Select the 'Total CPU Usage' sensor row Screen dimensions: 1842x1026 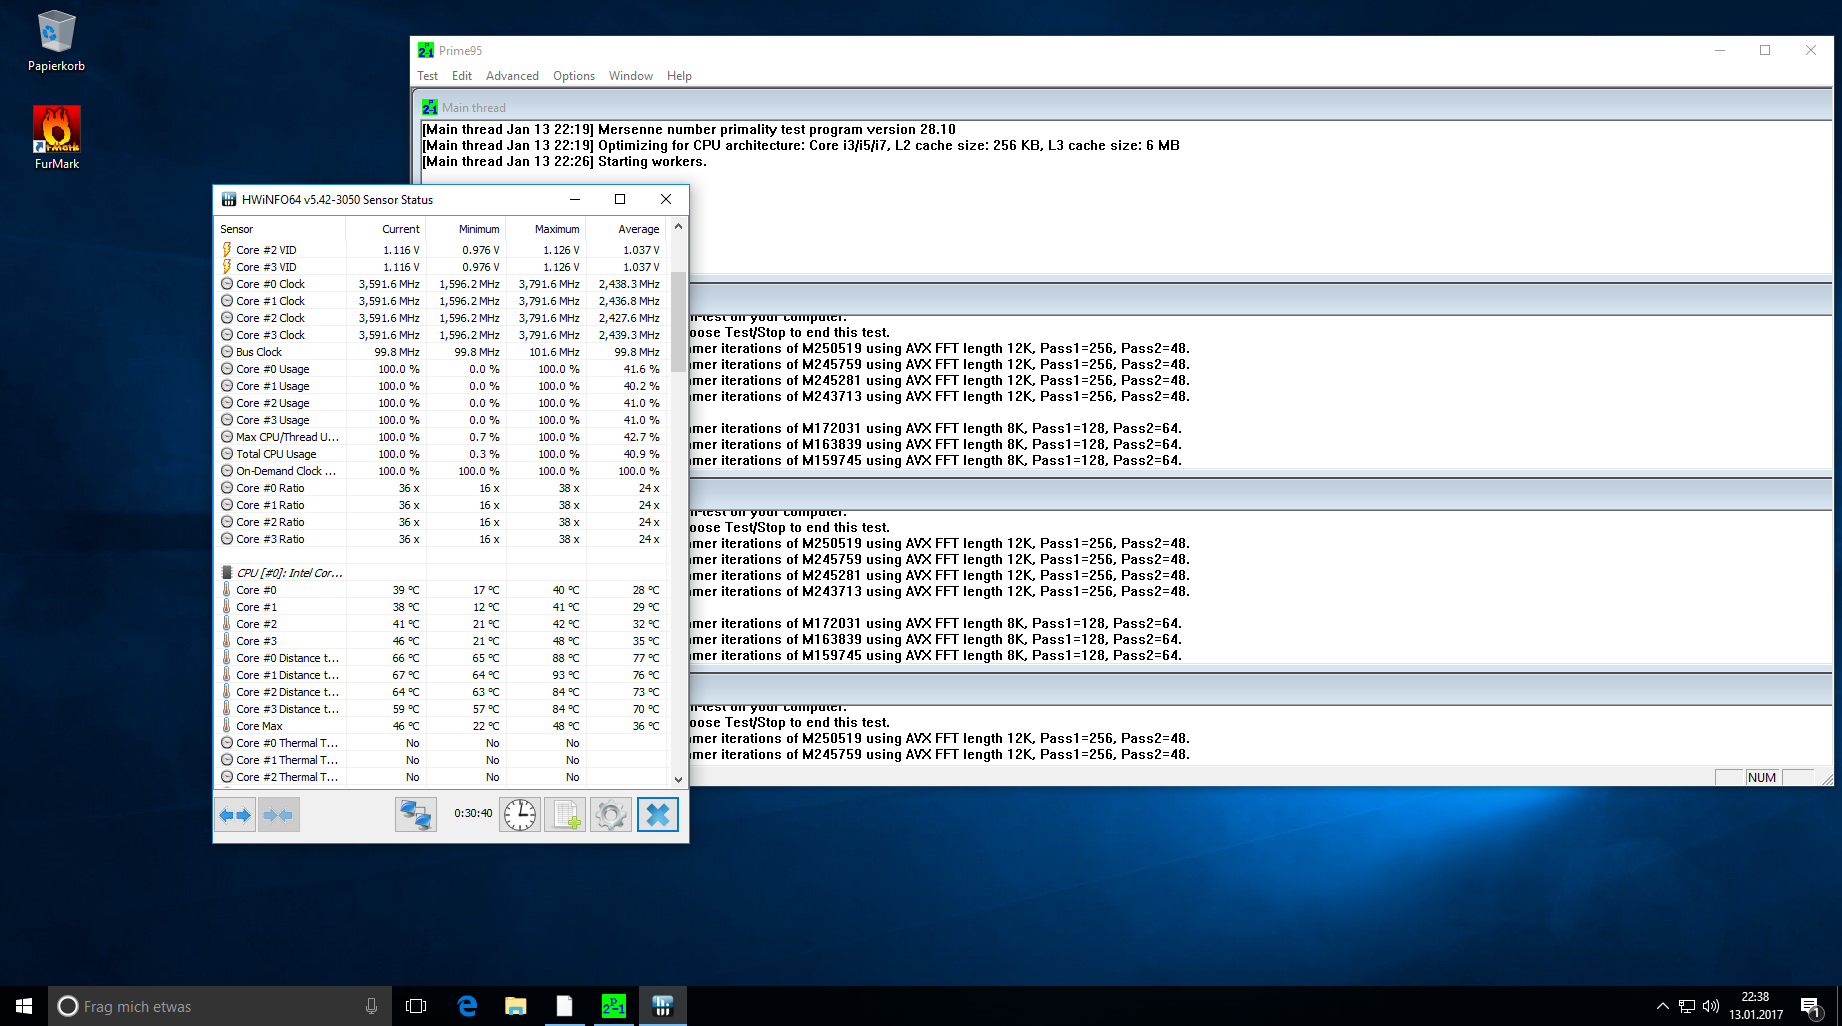[x=441, y=454]
